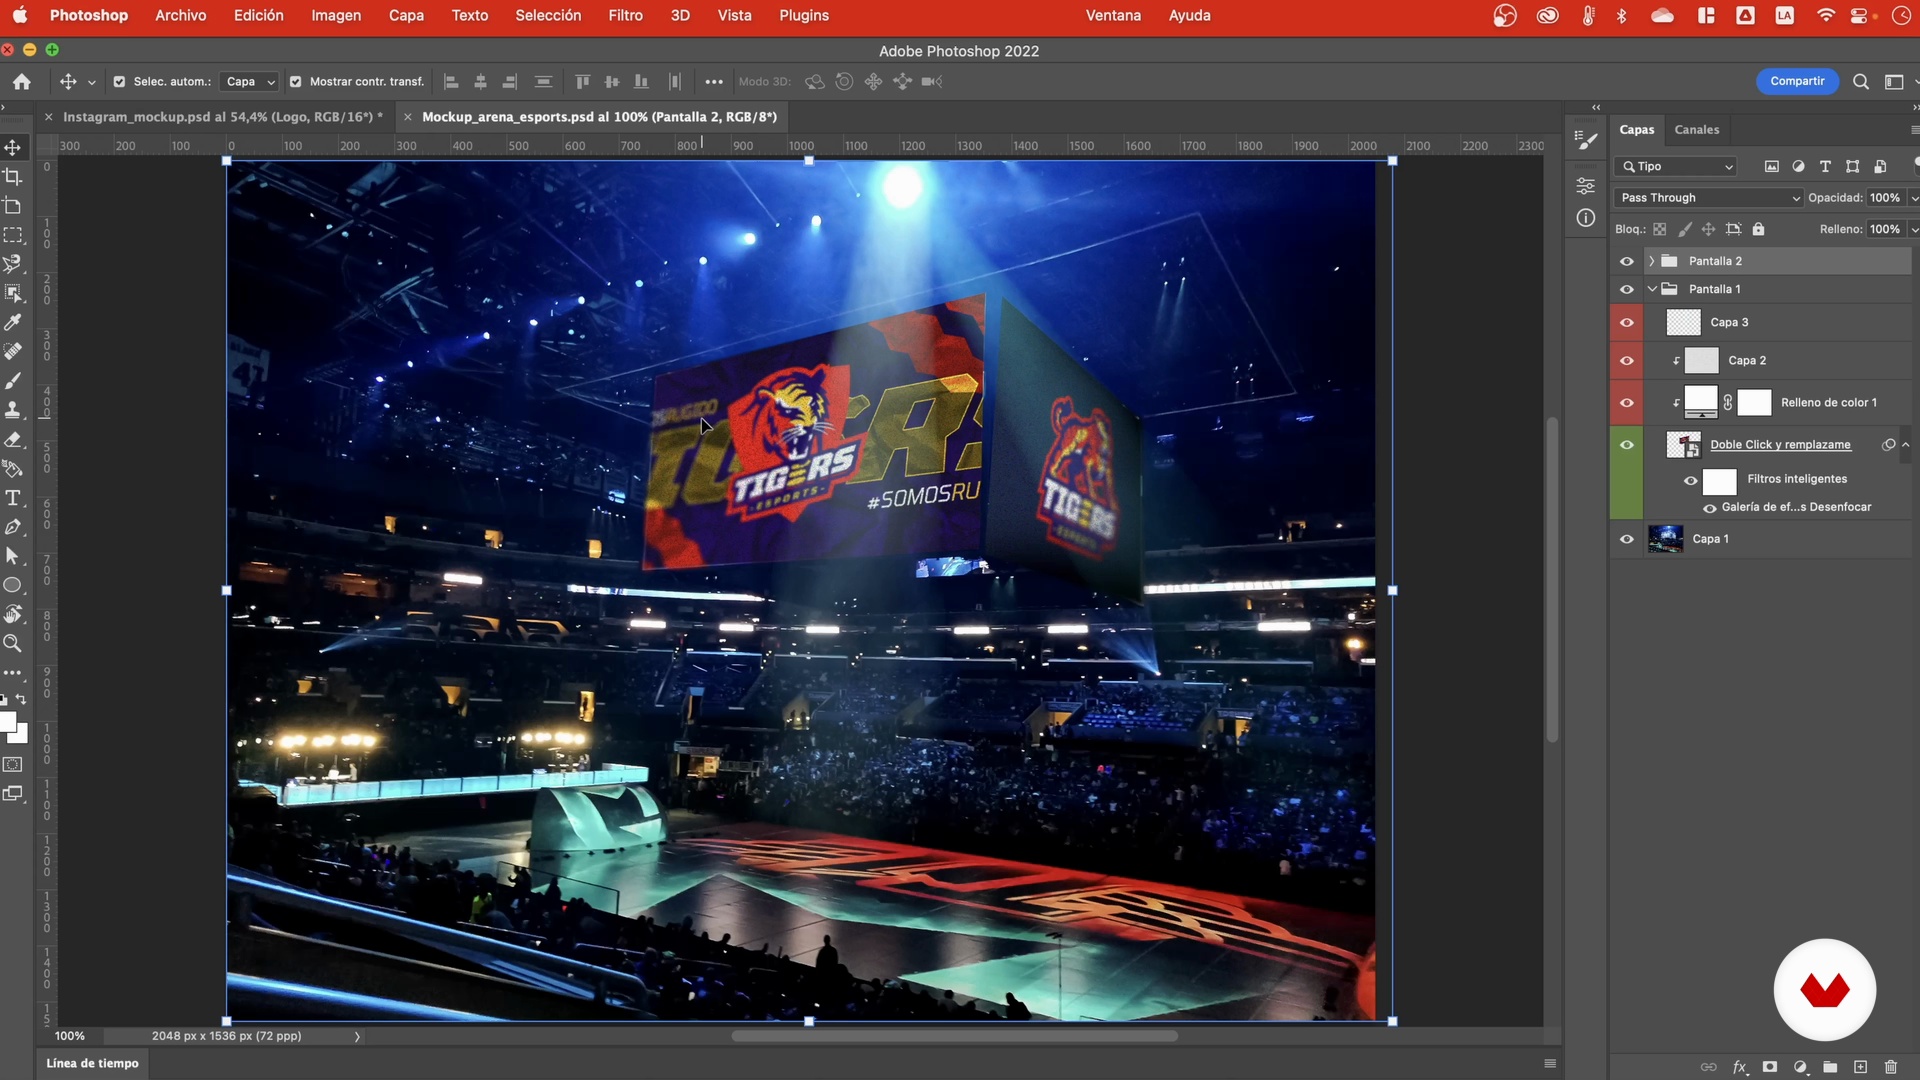Open the Edit Toolbar three-dots menu
This screenshot has width=1920, height=1080.
[x=13, y=673]
